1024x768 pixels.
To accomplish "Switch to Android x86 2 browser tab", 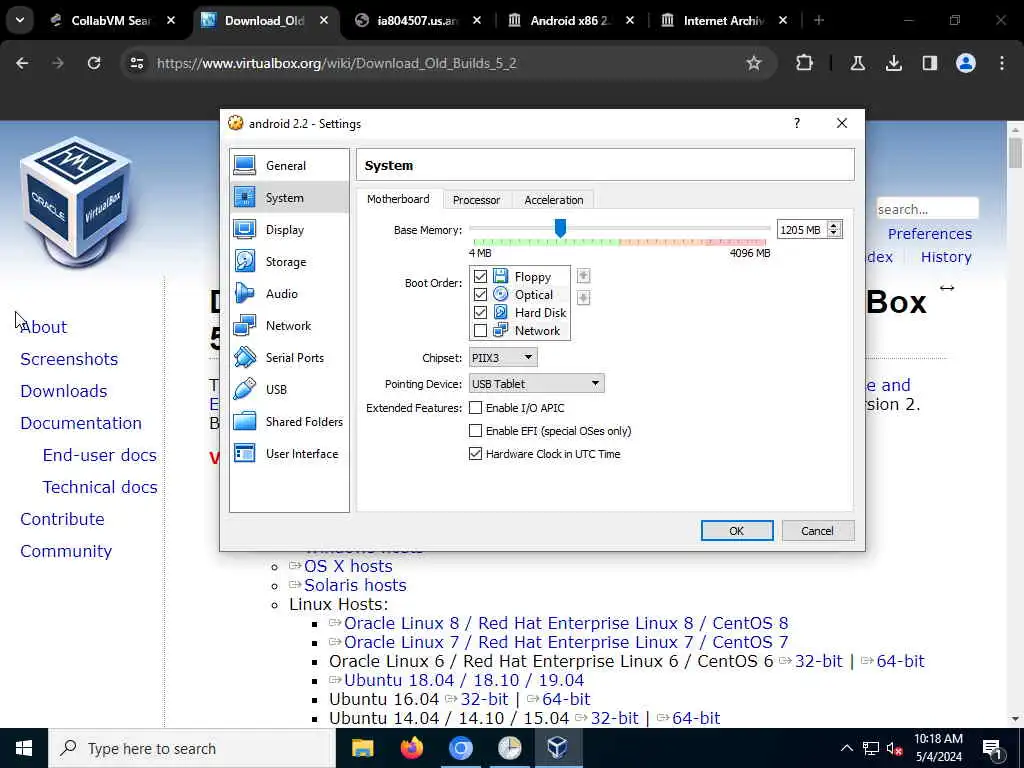I will [x=569, y=20].
